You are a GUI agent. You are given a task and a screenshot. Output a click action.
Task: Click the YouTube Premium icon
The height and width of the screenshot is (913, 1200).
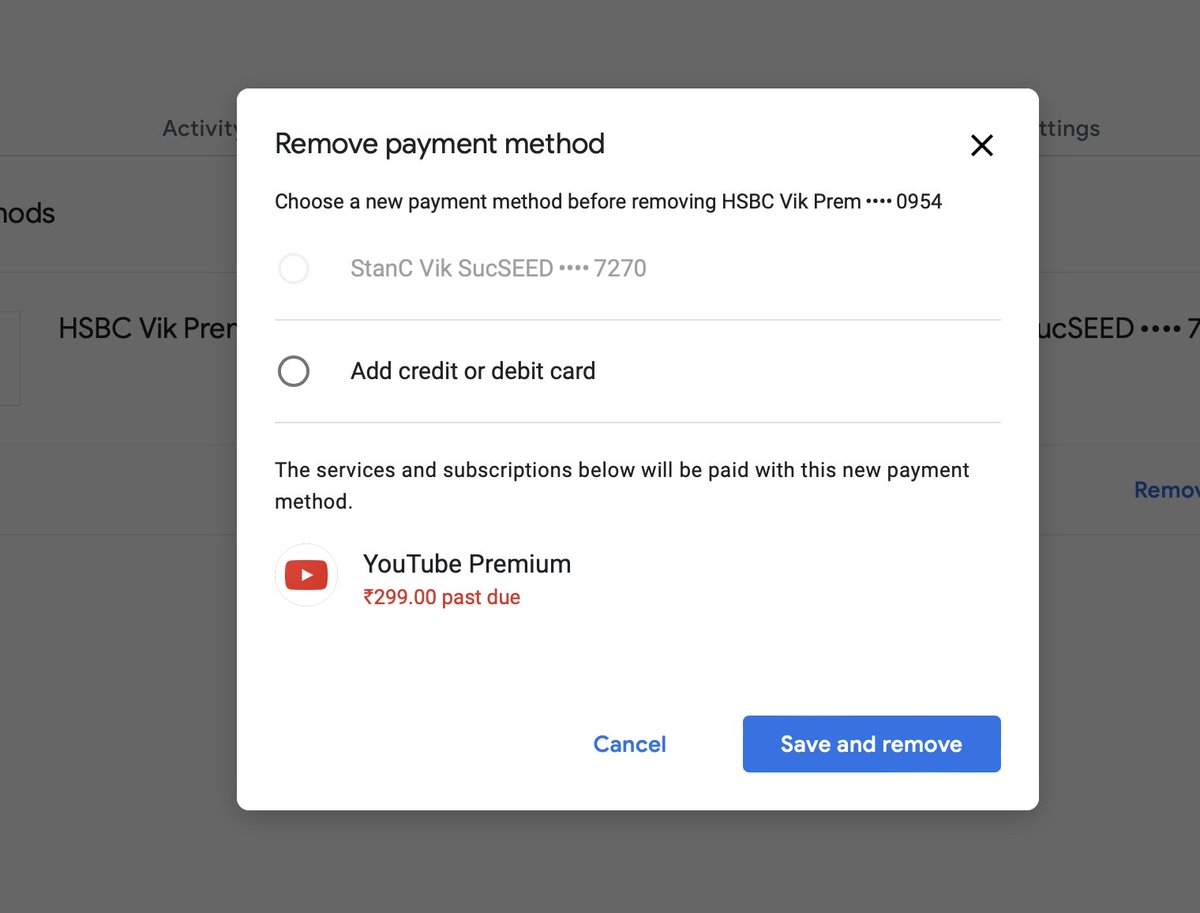pos(306,575)
